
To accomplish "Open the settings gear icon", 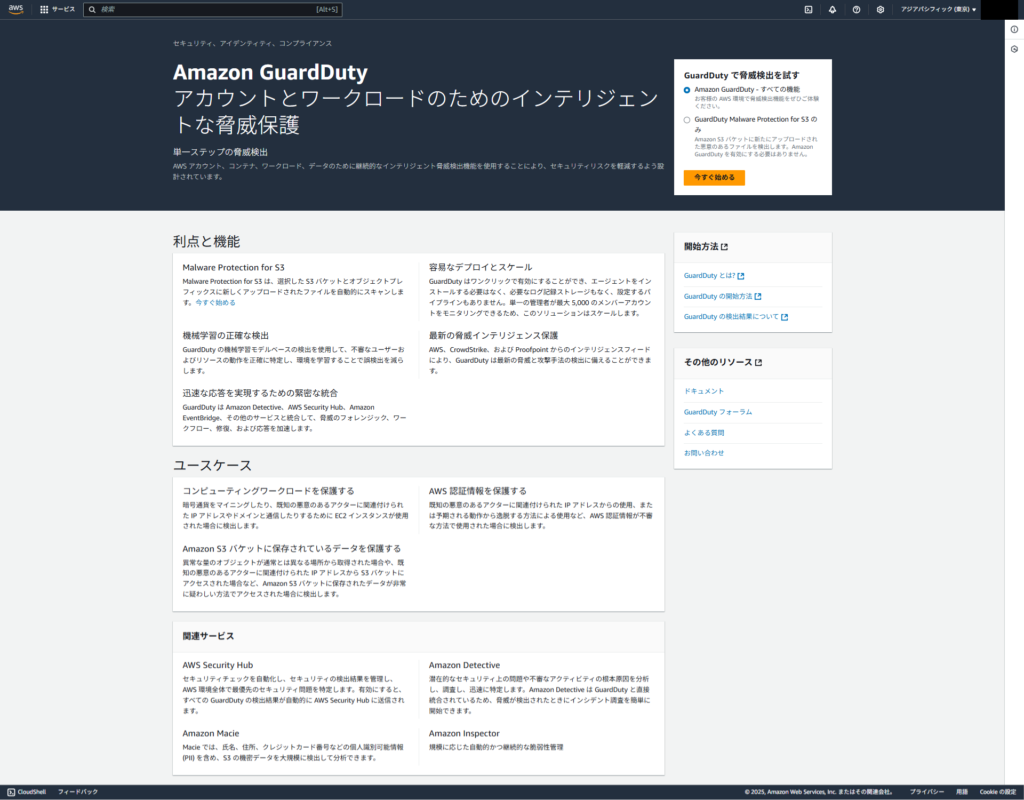I will pos(880,10).
